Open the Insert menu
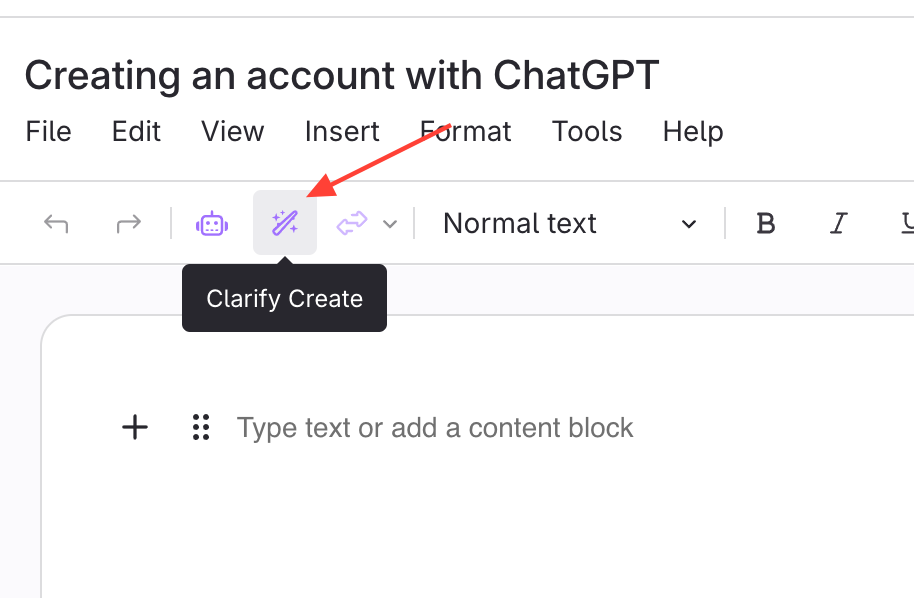Image resolution: width=914 pixels, height=598 pixels. pos(342,132)
